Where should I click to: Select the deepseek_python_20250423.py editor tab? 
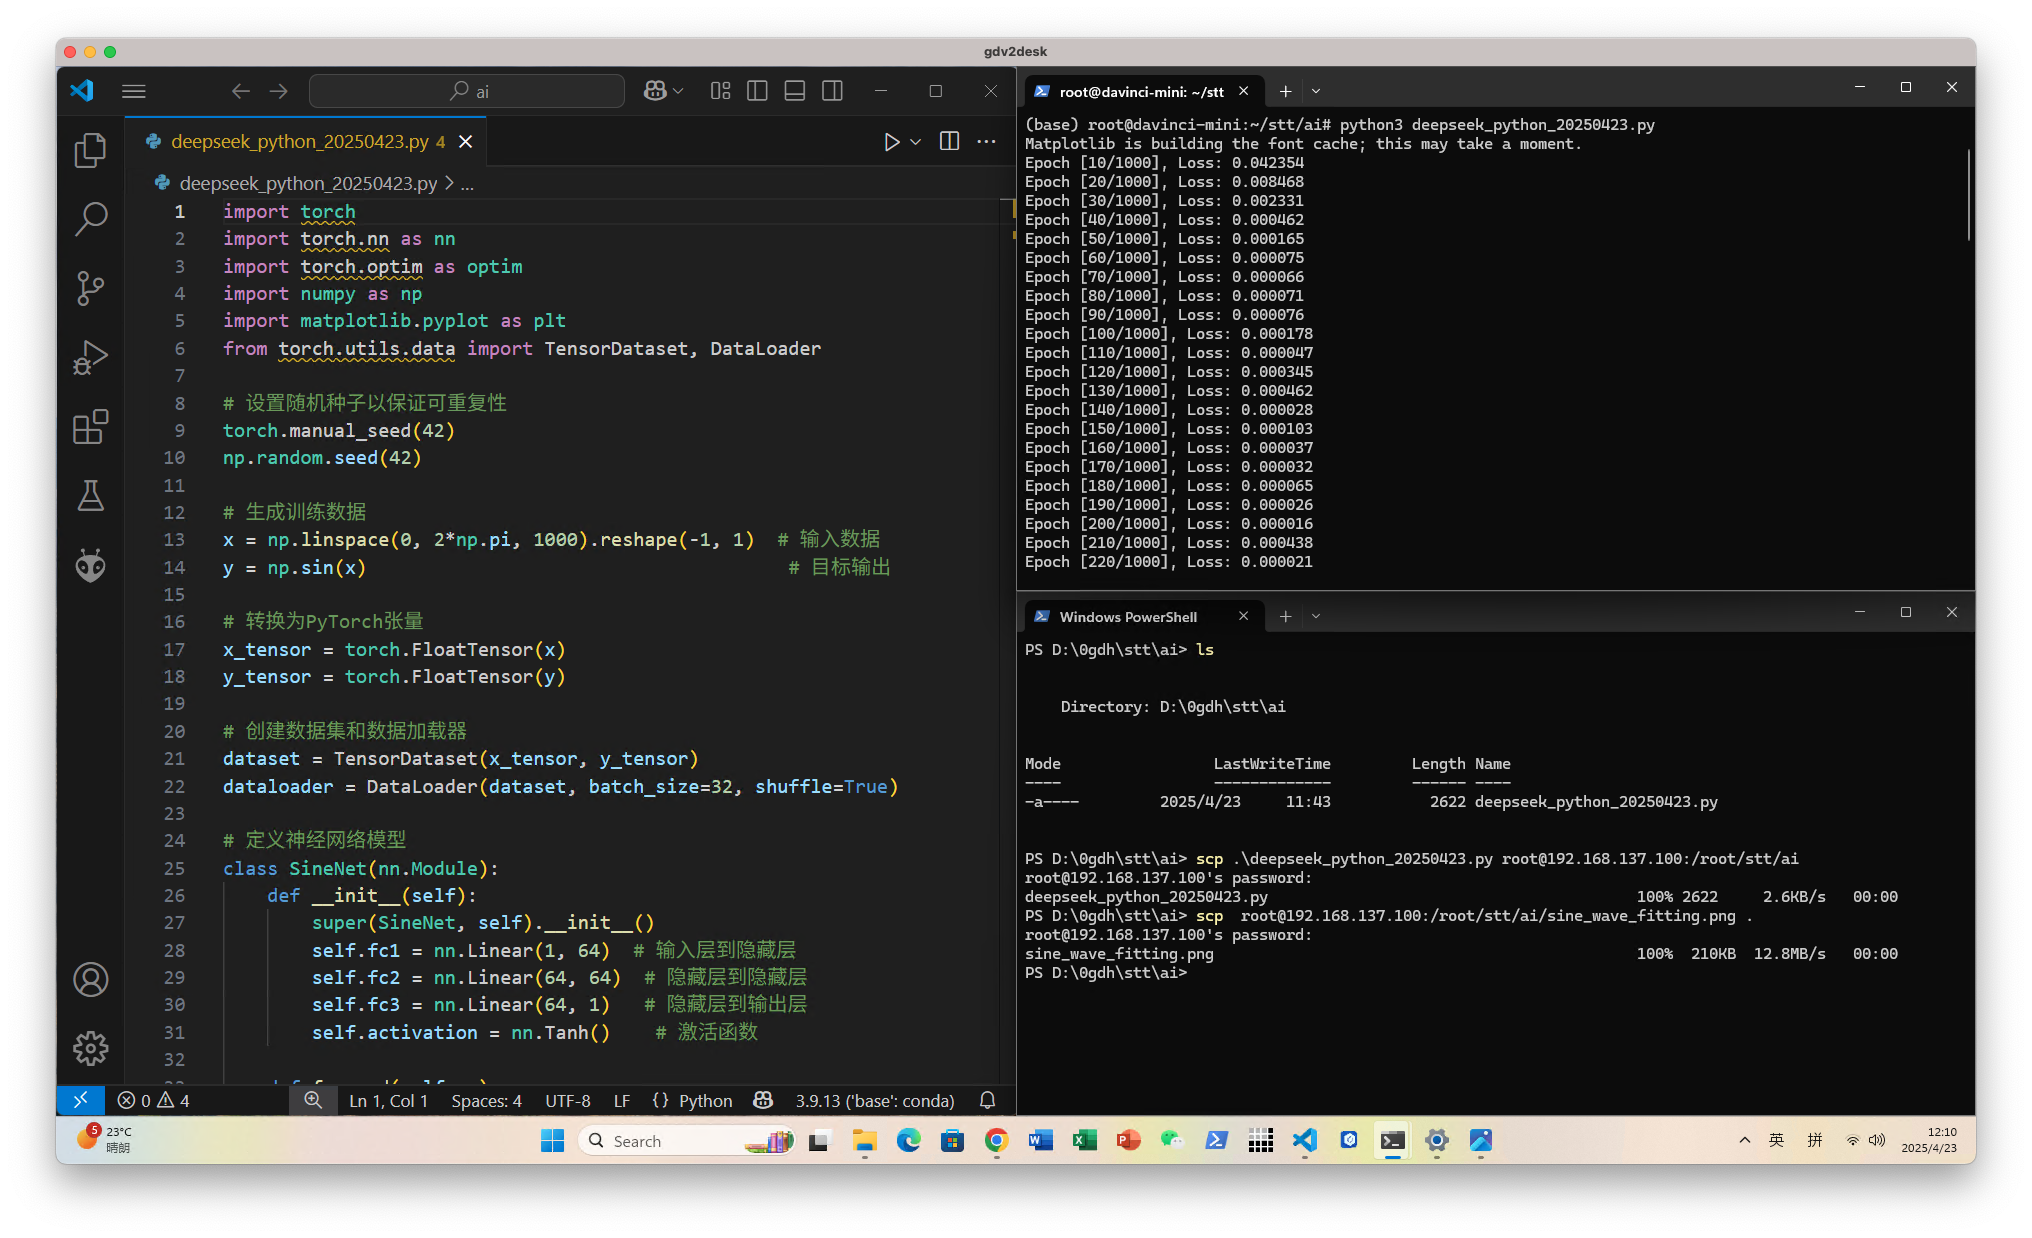pos(299,142)
